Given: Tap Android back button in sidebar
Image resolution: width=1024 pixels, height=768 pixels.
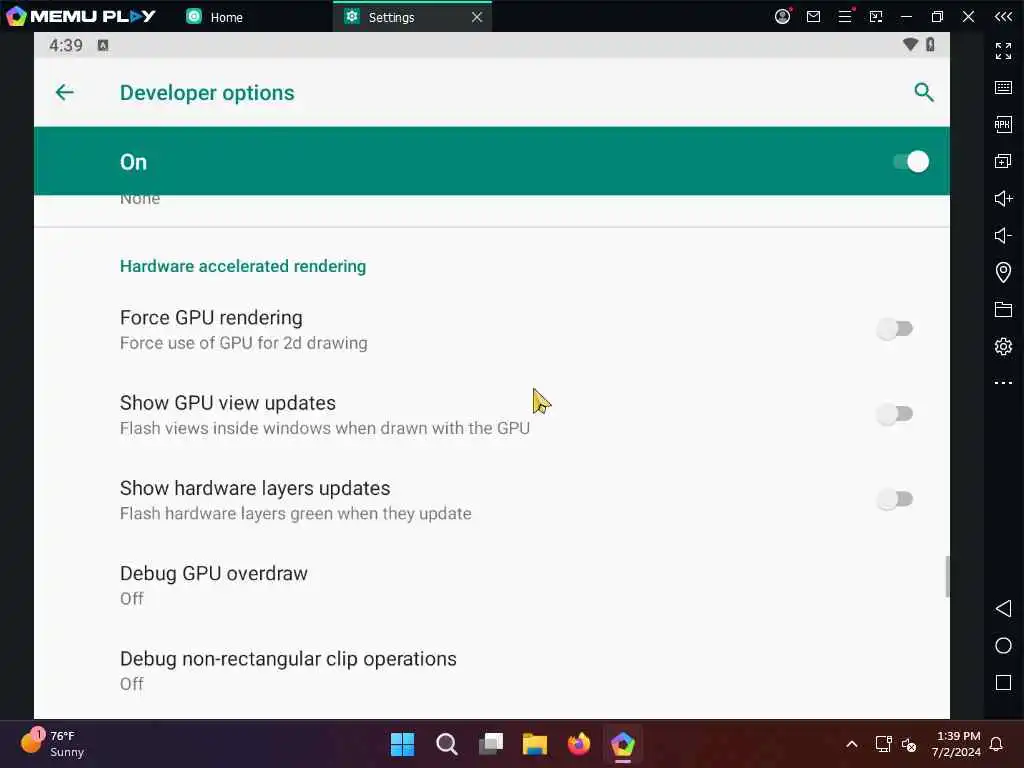Looking at the screenshot, I should (x=1003, y=609).
